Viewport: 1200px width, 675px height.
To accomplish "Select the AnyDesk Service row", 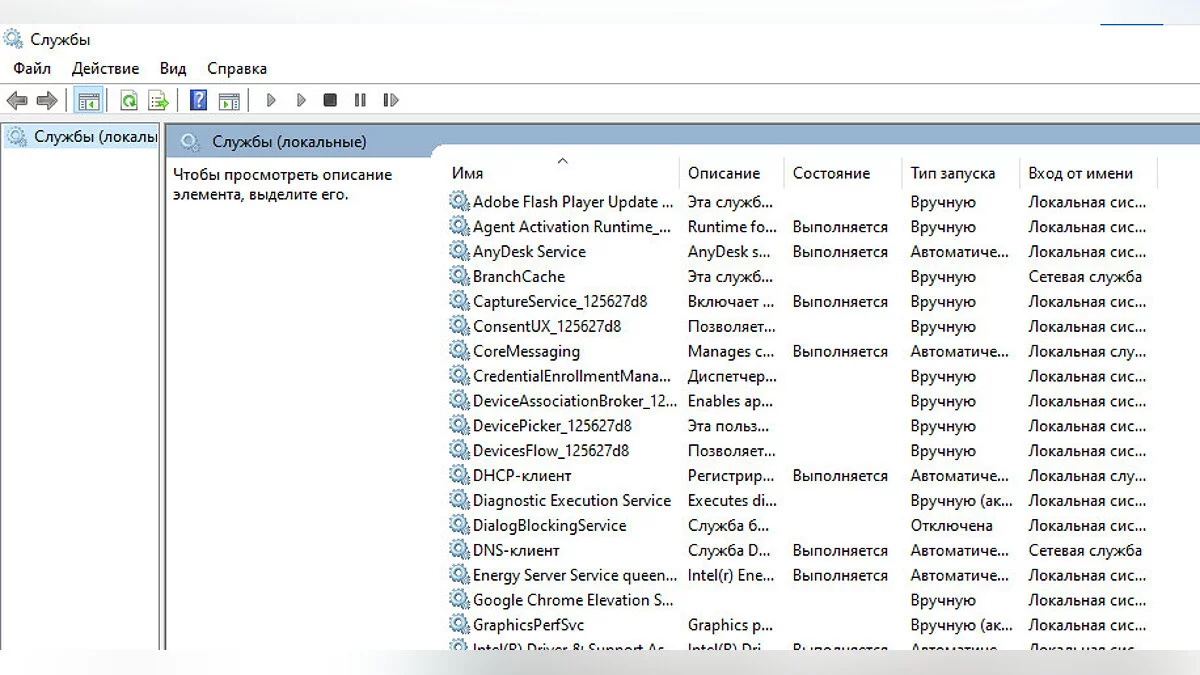I will pyautogui.click(x=529, y=252).
